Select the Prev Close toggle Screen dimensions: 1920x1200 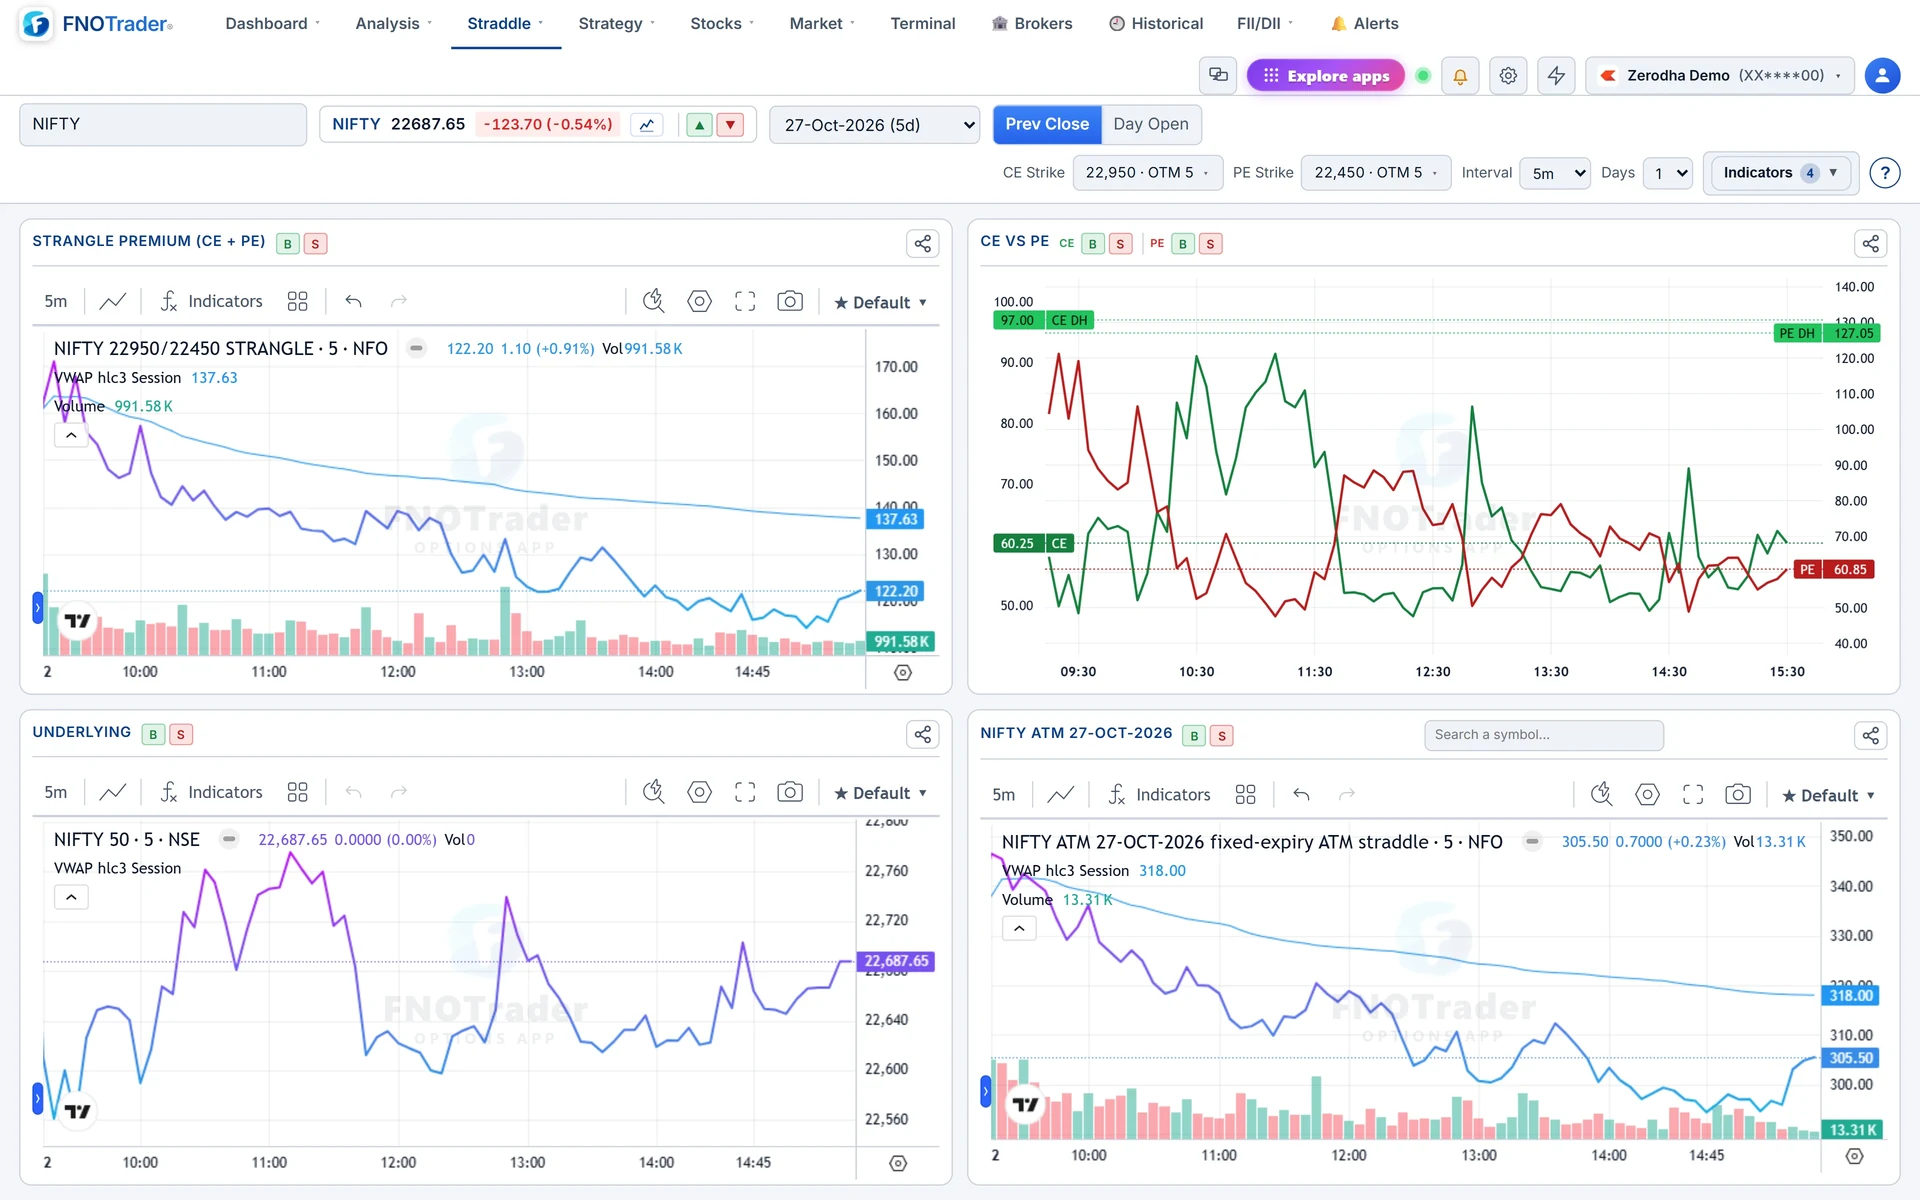[x=1047, y=124]
